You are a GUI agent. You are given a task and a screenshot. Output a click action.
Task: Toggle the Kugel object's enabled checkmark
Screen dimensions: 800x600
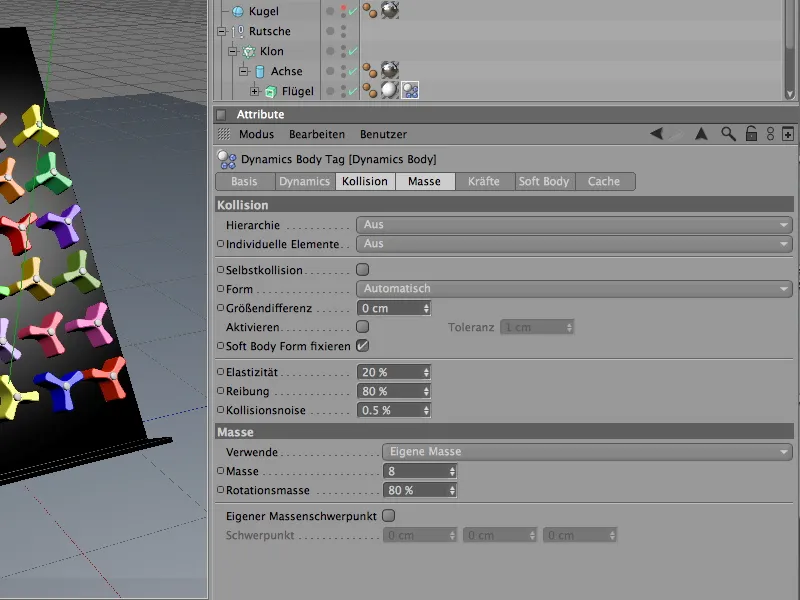pos(353,11)
